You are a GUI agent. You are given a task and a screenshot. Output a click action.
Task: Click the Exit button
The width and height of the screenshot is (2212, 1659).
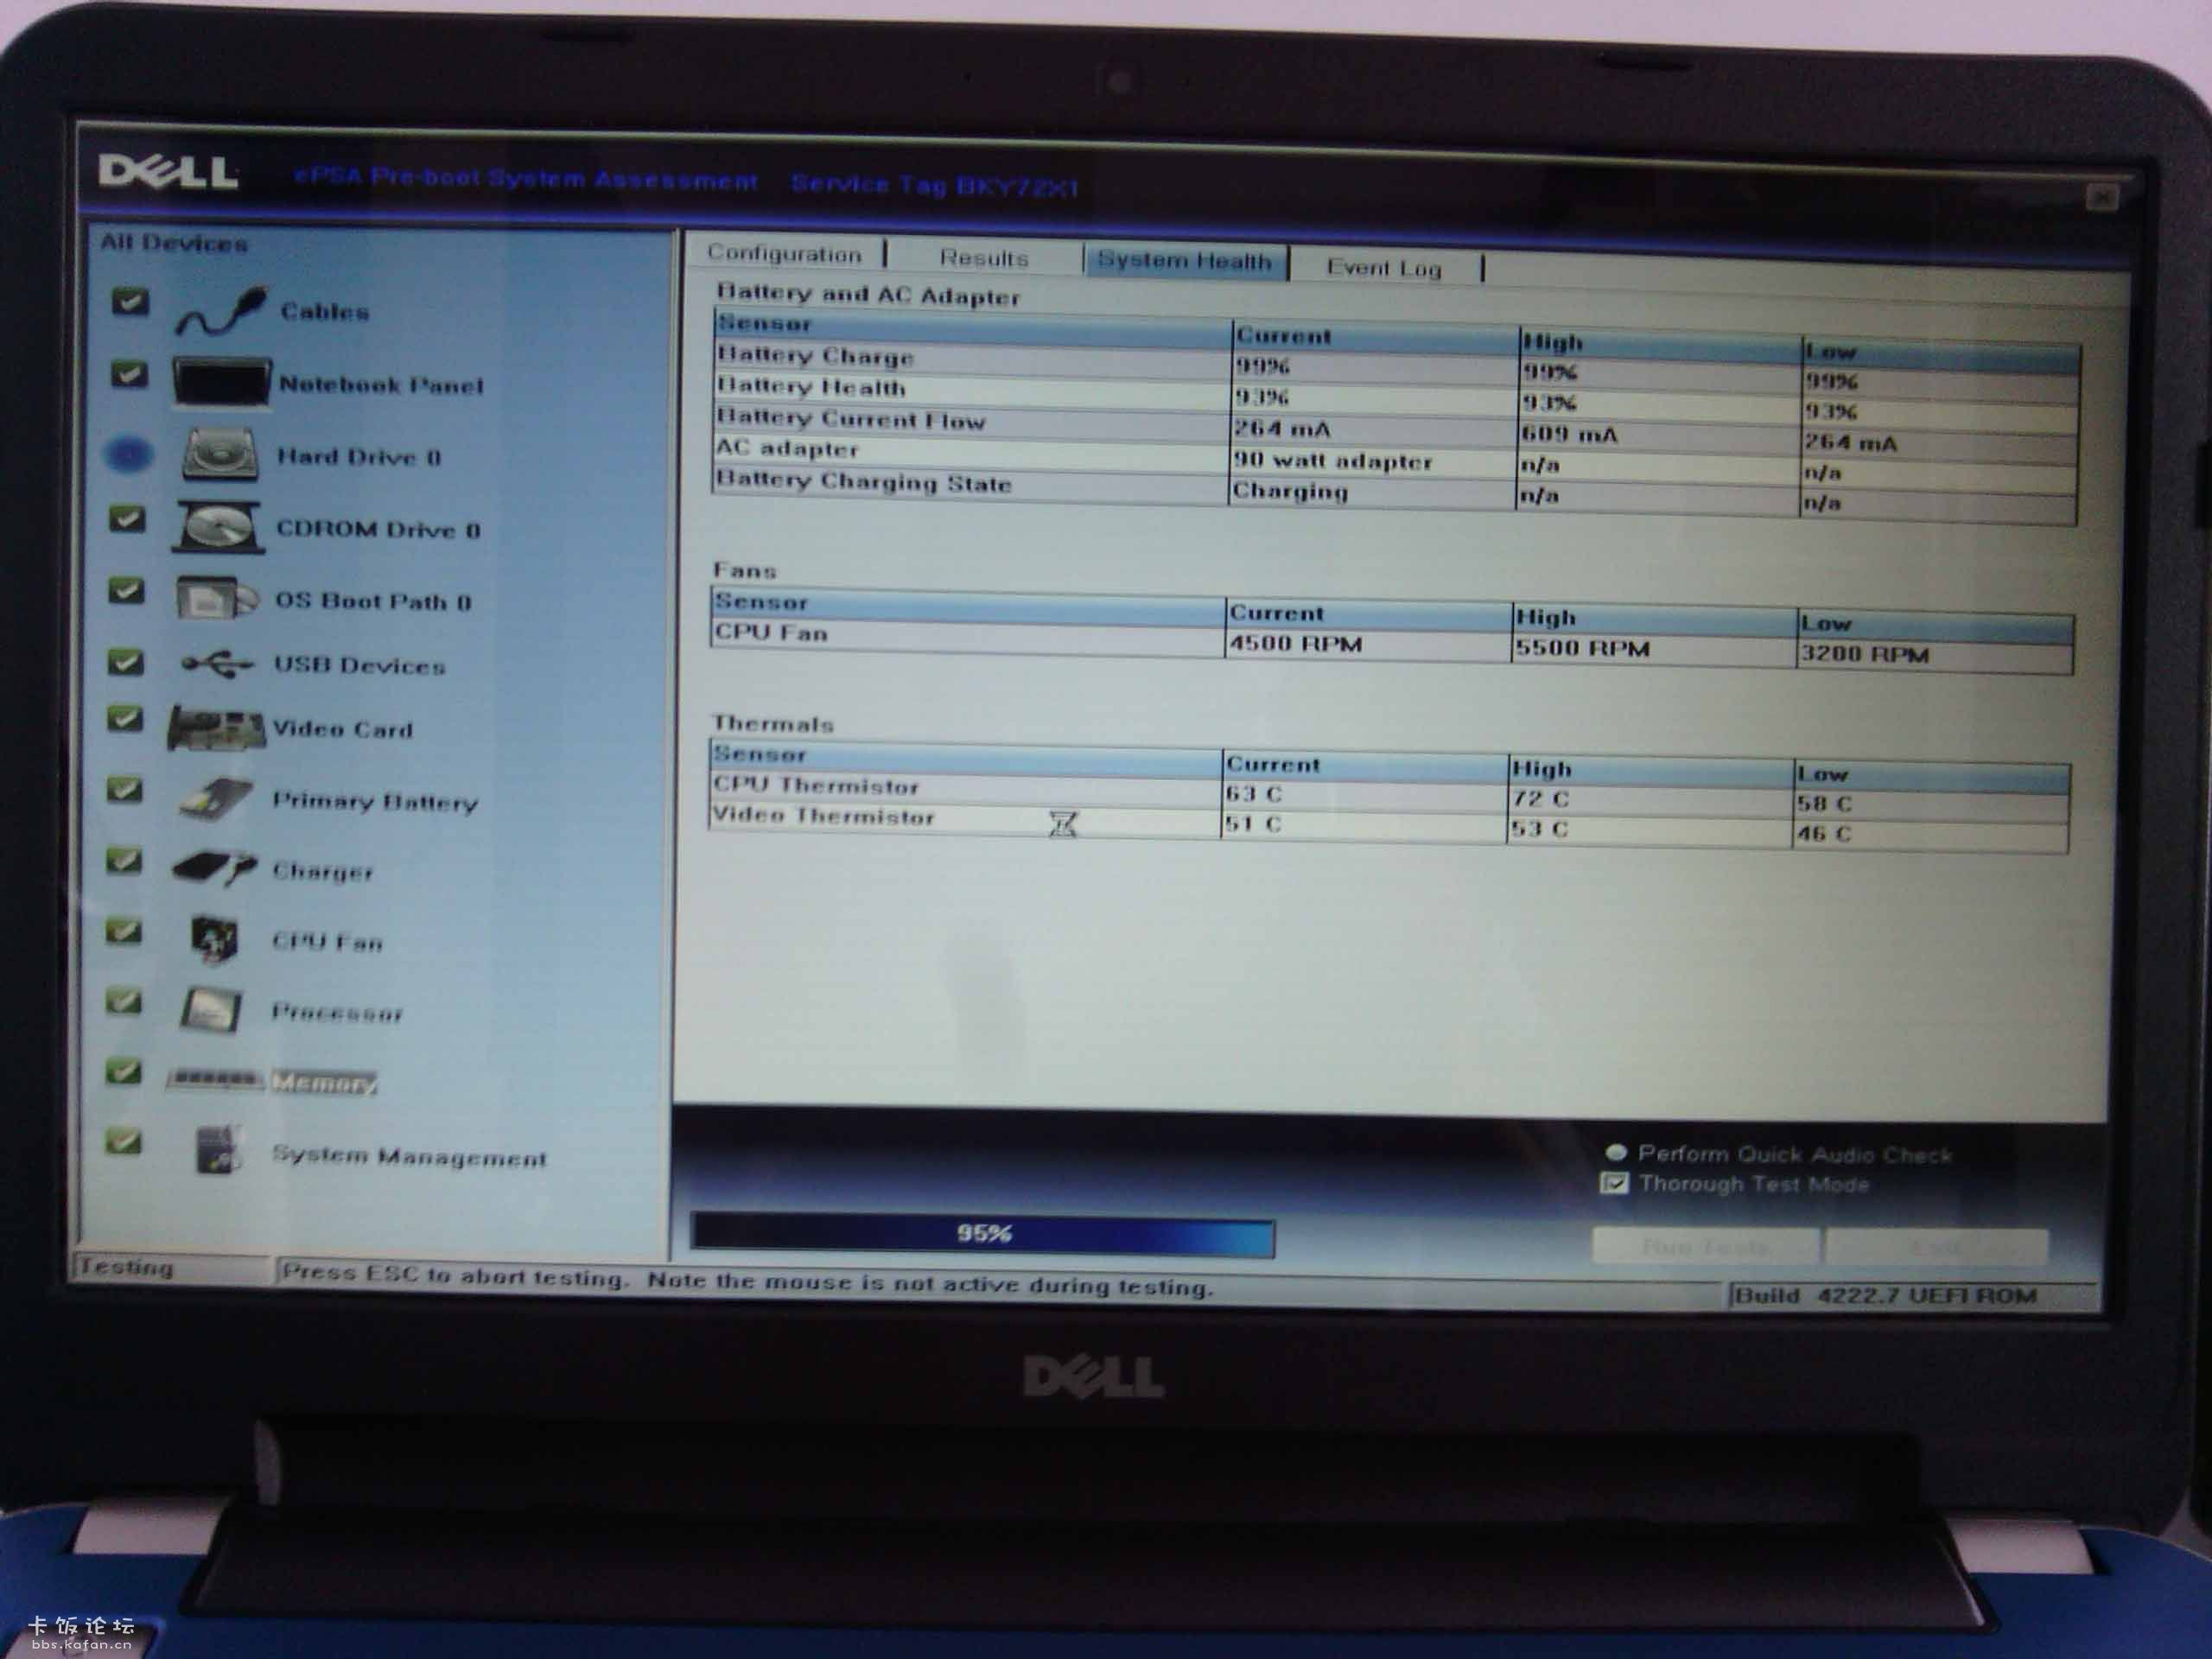1936,1248
